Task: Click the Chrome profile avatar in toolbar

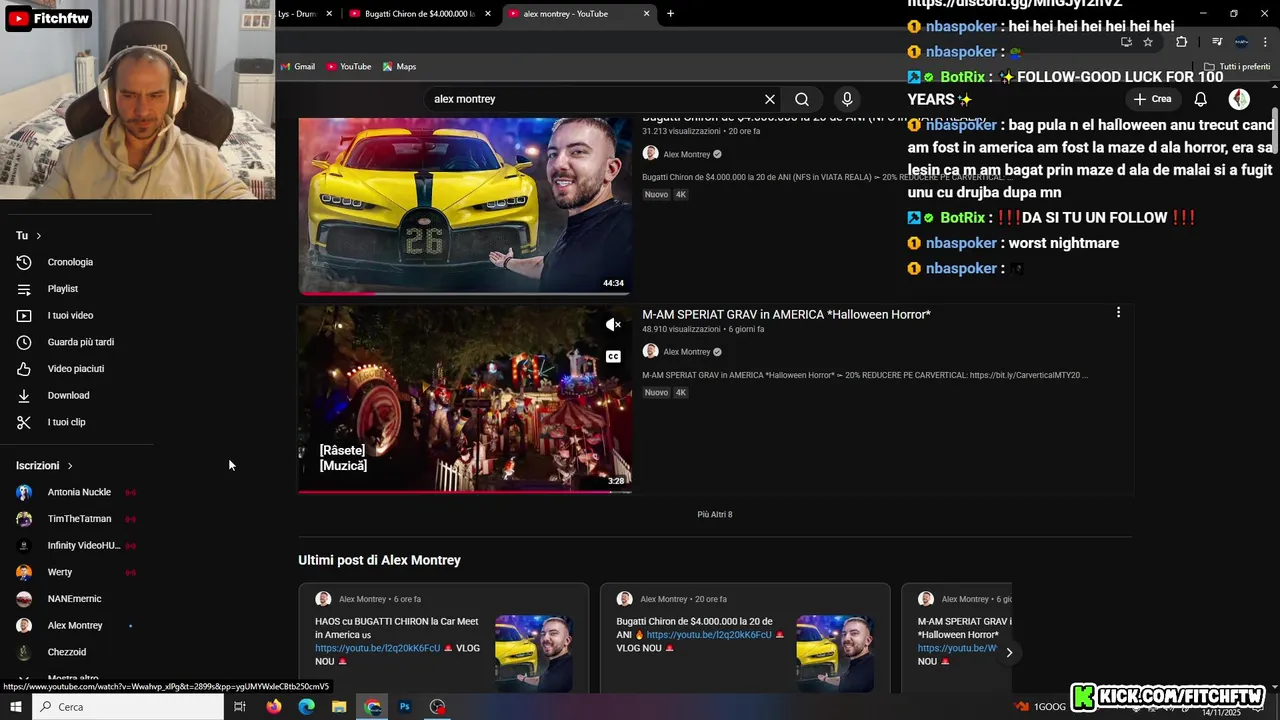Action: pyautogui.click(x=1241, y=42)
